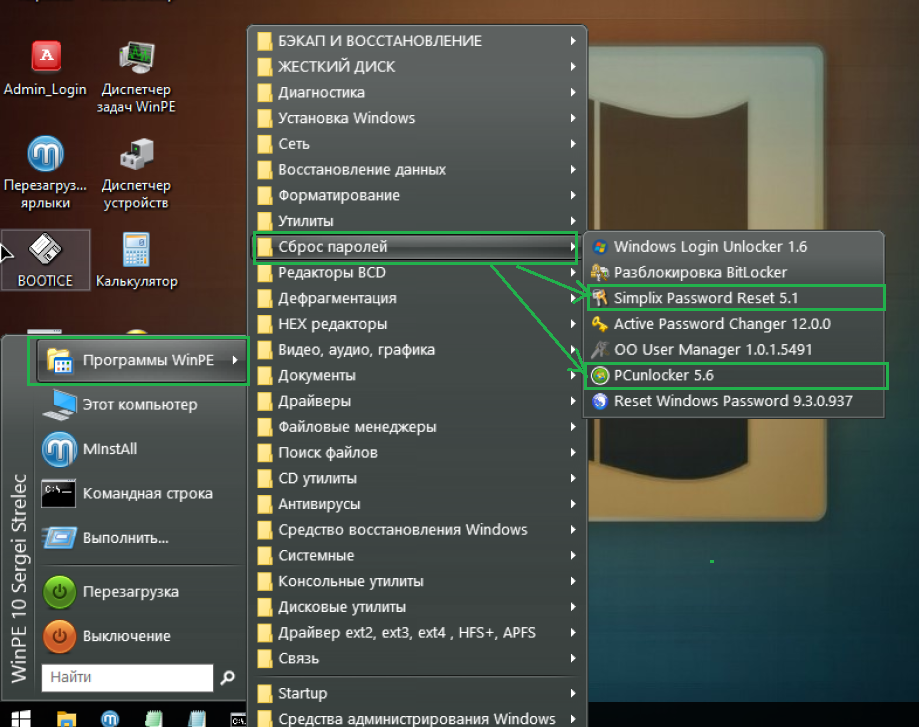Click the Выполнить run dialog icon
Viewport: 919px width, 727px height.
tap(60, 538)
